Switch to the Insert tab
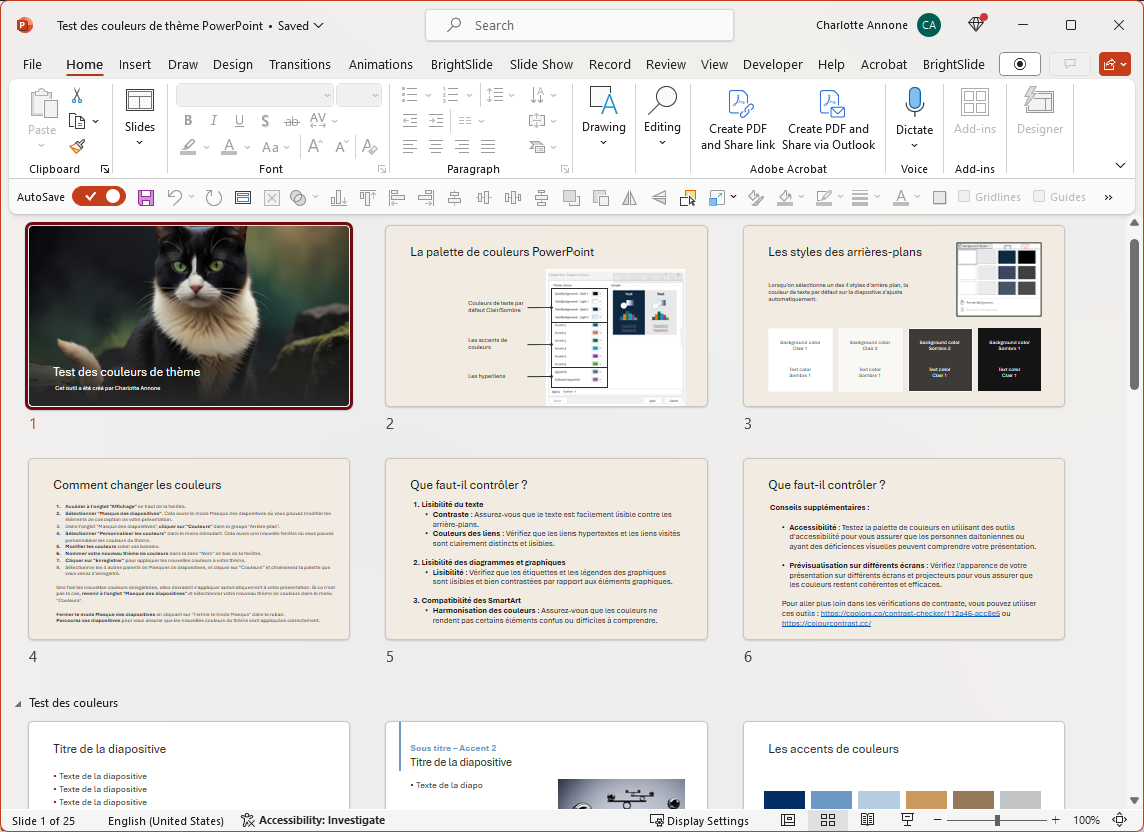 click(135, 64)
